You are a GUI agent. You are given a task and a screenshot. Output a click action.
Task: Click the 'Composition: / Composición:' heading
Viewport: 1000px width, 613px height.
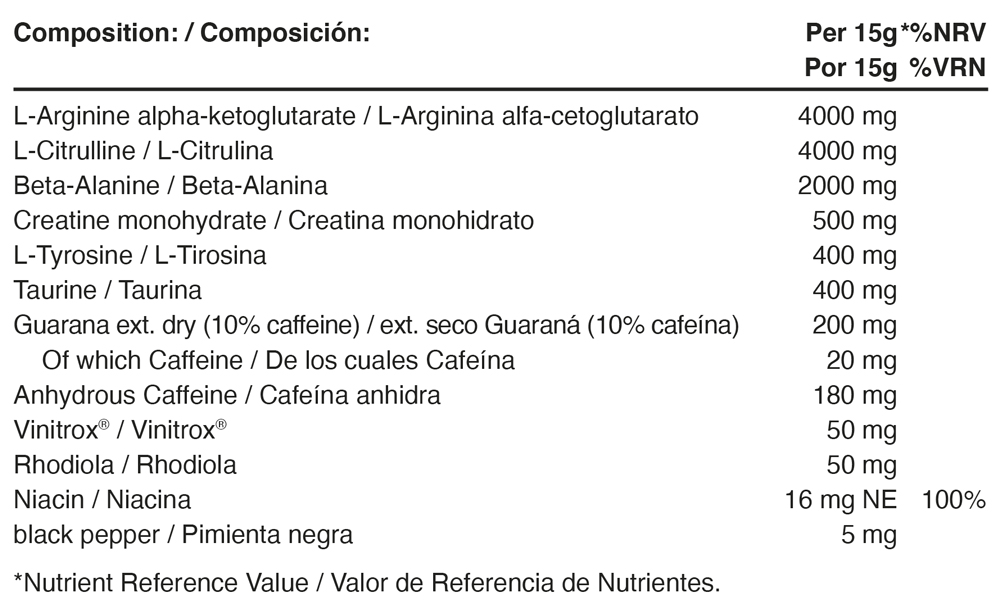(x=192, y=33)
